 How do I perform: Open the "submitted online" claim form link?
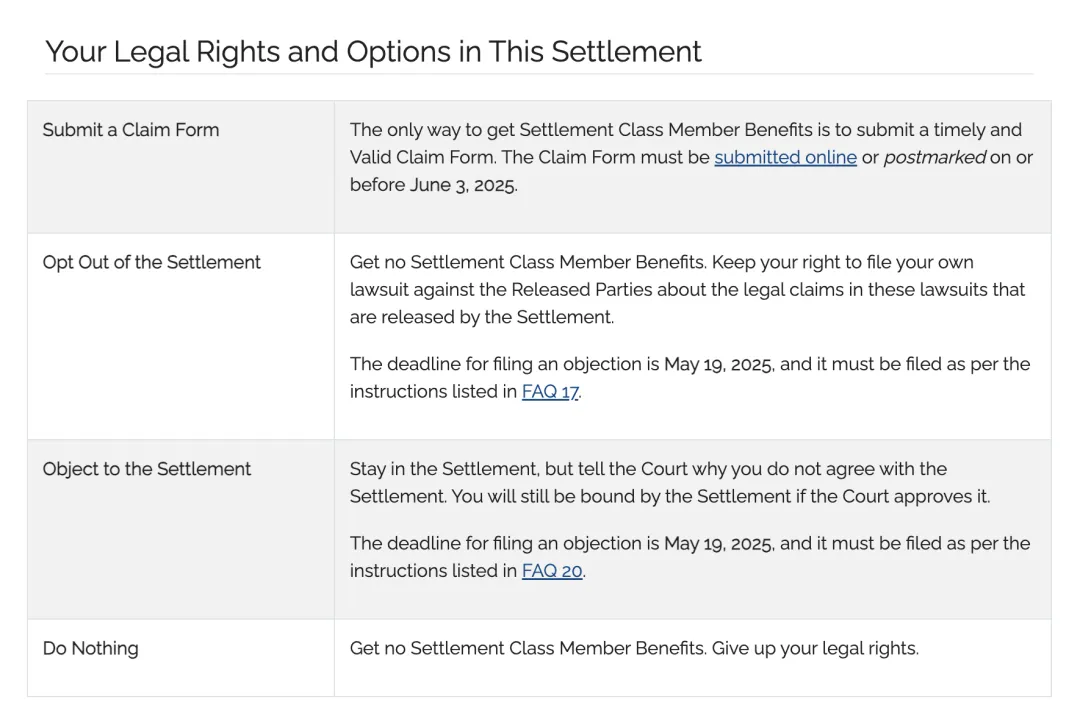point(785,158)
